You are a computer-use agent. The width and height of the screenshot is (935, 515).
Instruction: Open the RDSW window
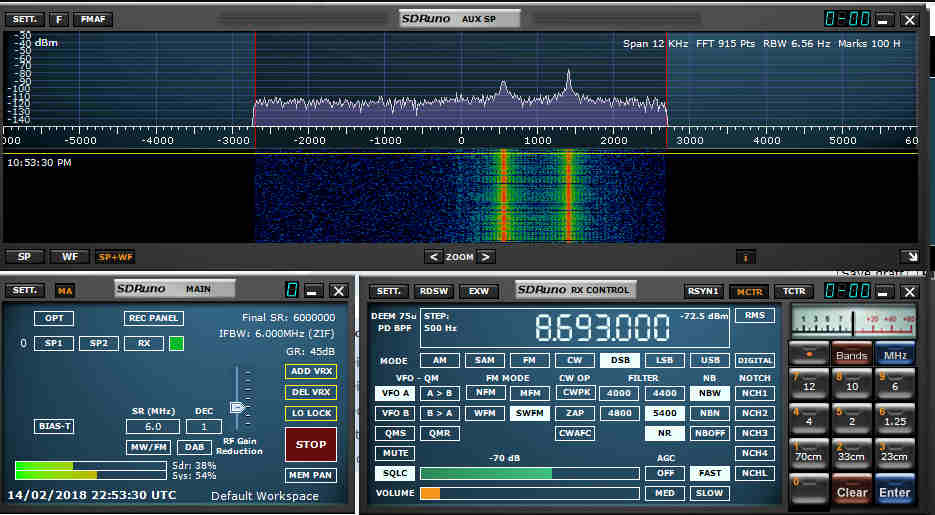pyautogui.click(x=434, y=291)
